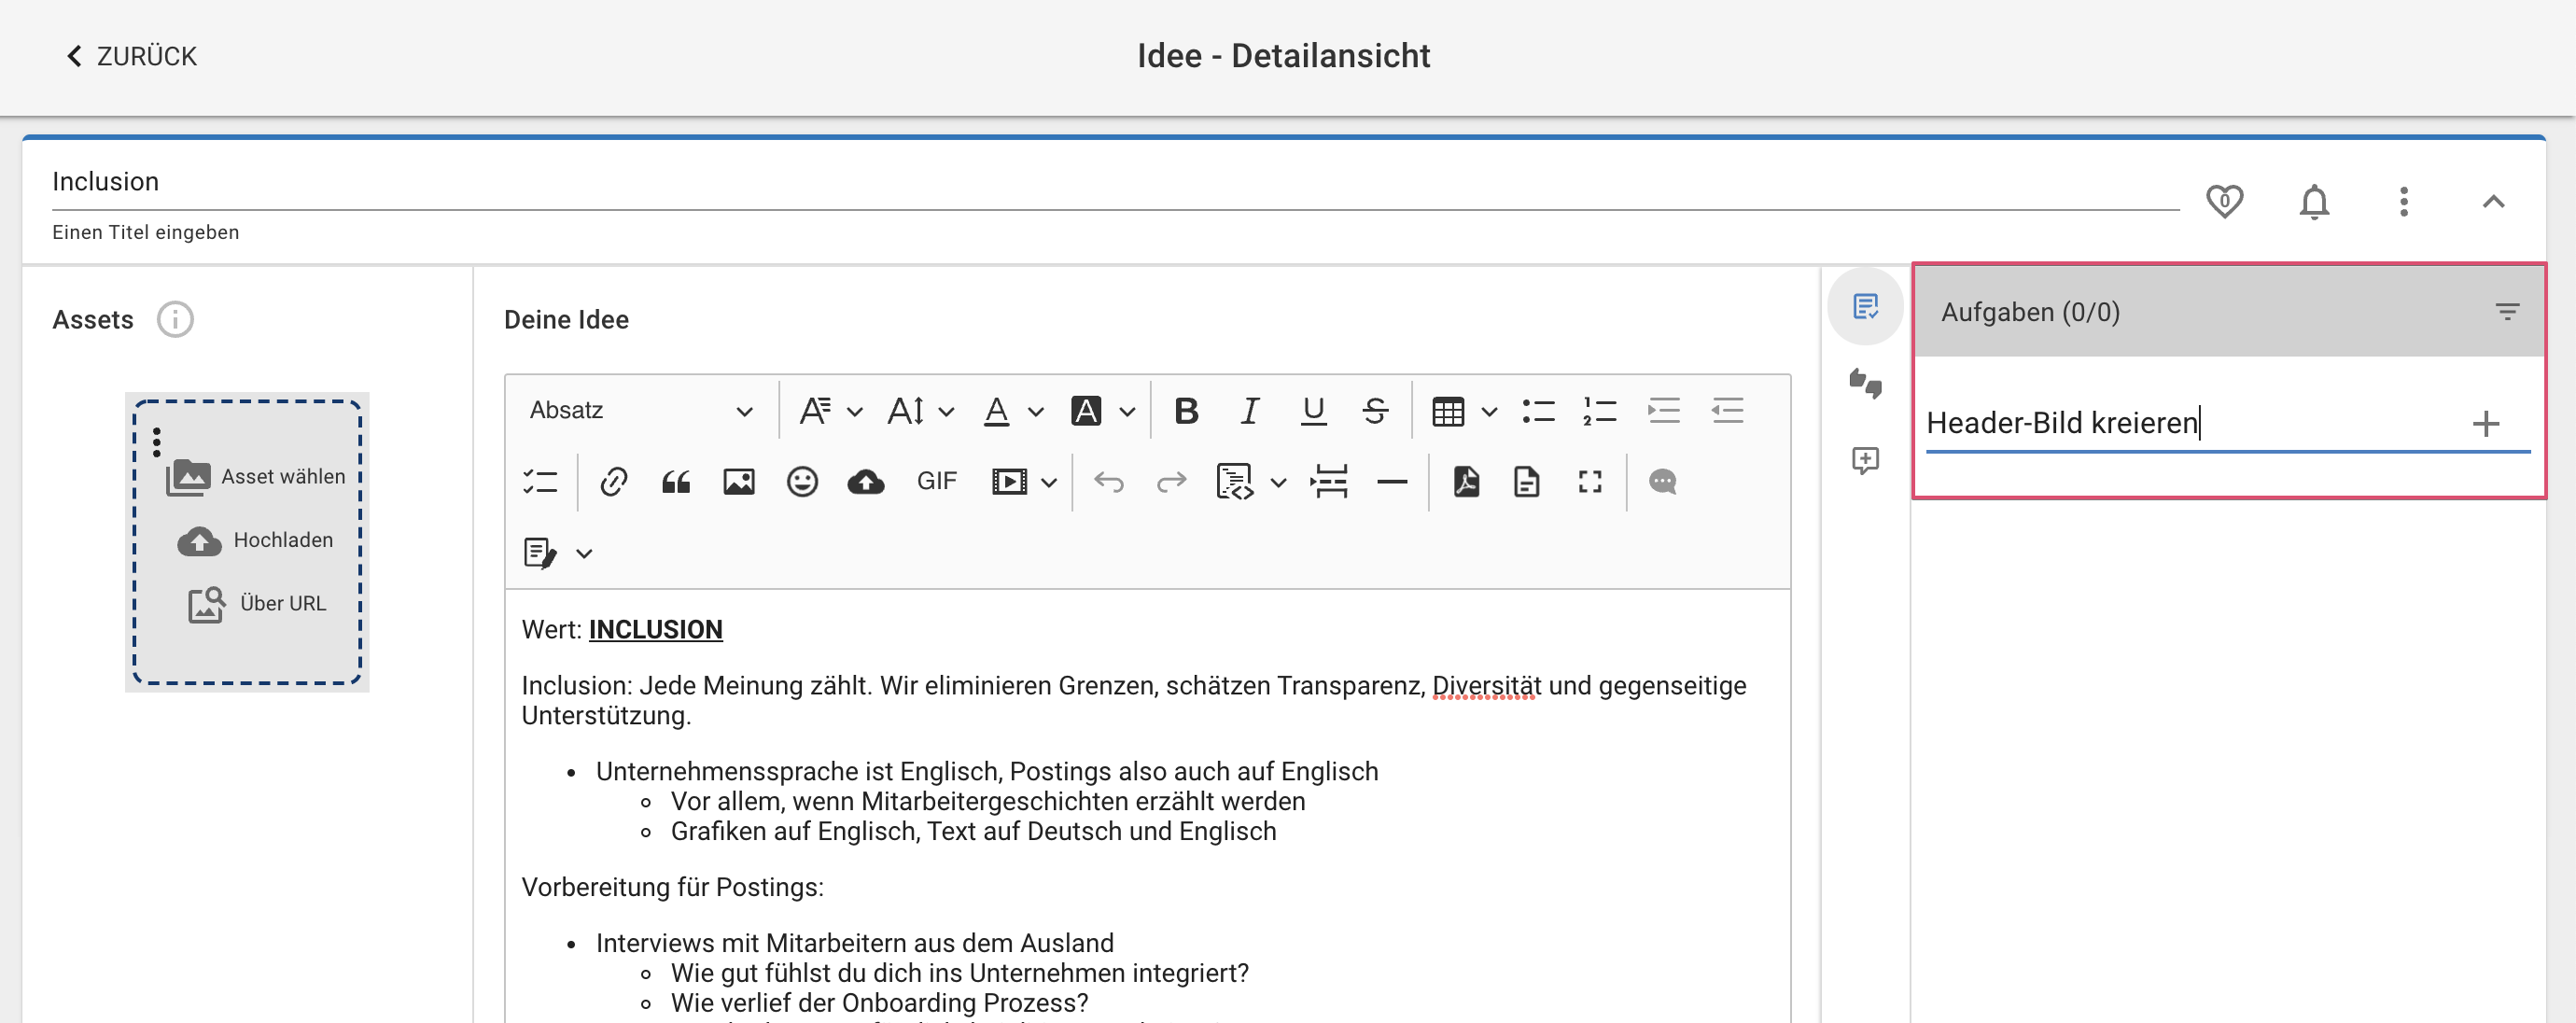Toggle strikethrough formatting
The height and width of the screenshot is (1023, 2576).
pos(1375,410)
